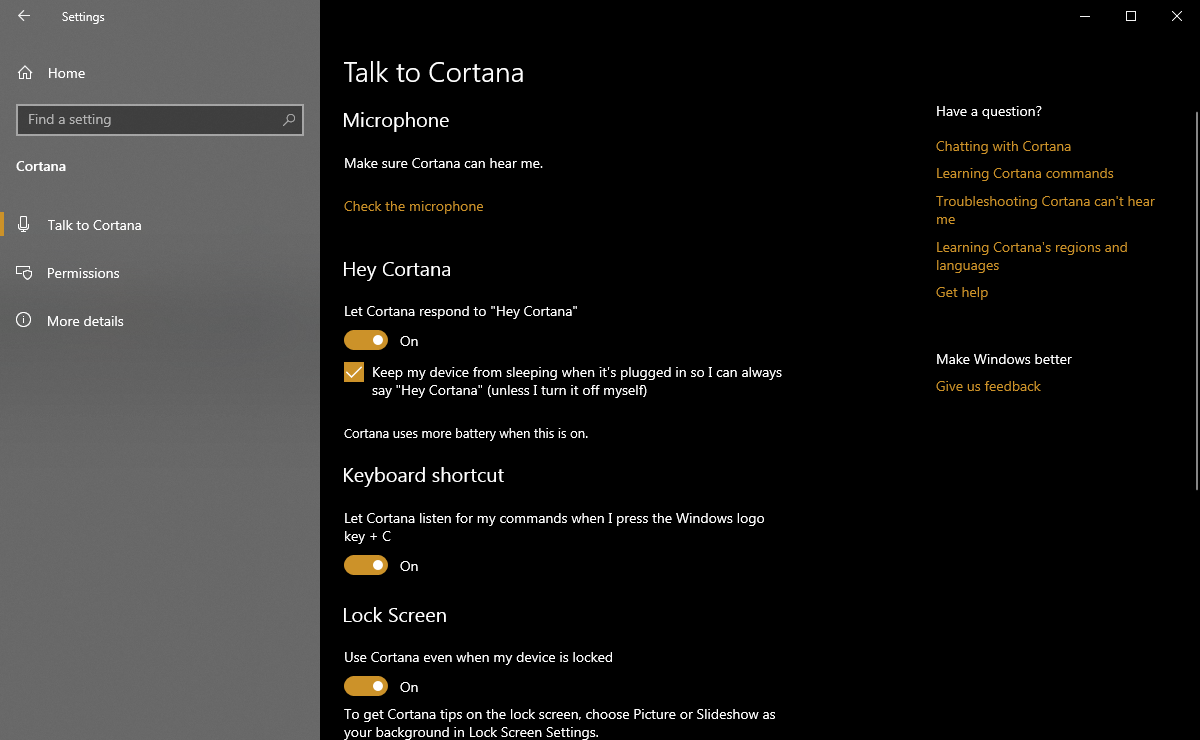Click the Settings window title text
1200x740 pixels.
83,17
